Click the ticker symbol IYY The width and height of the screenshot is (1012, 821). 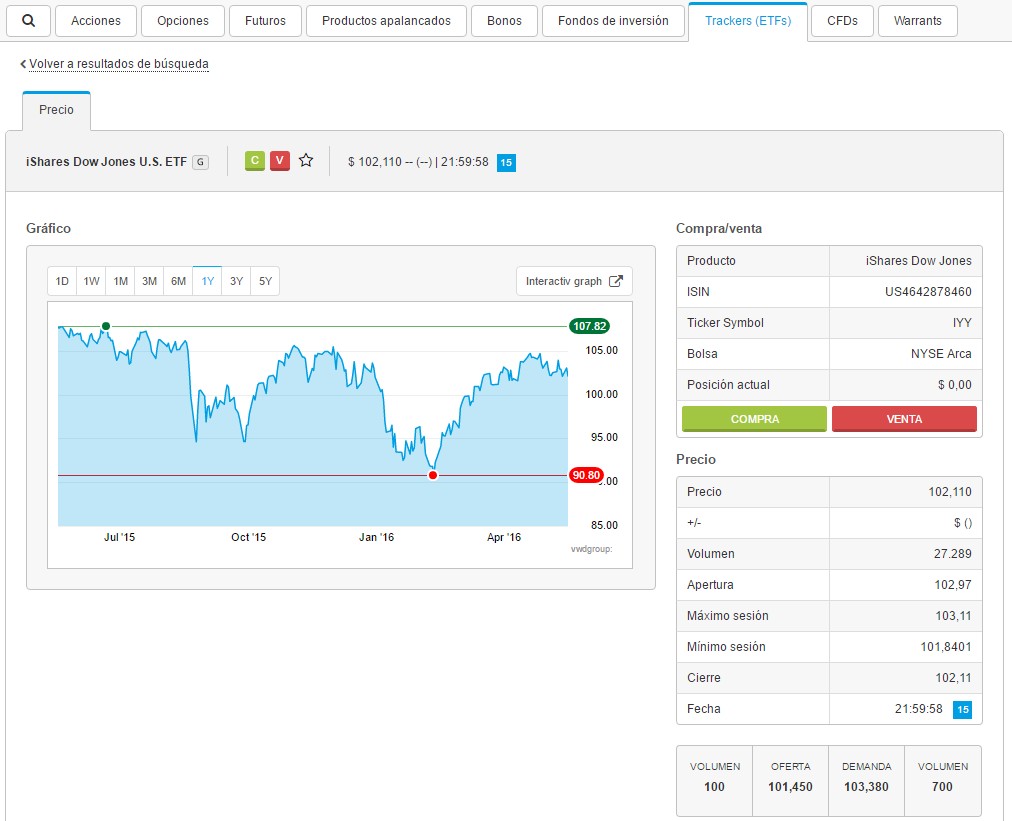click(x=962, y=323)
